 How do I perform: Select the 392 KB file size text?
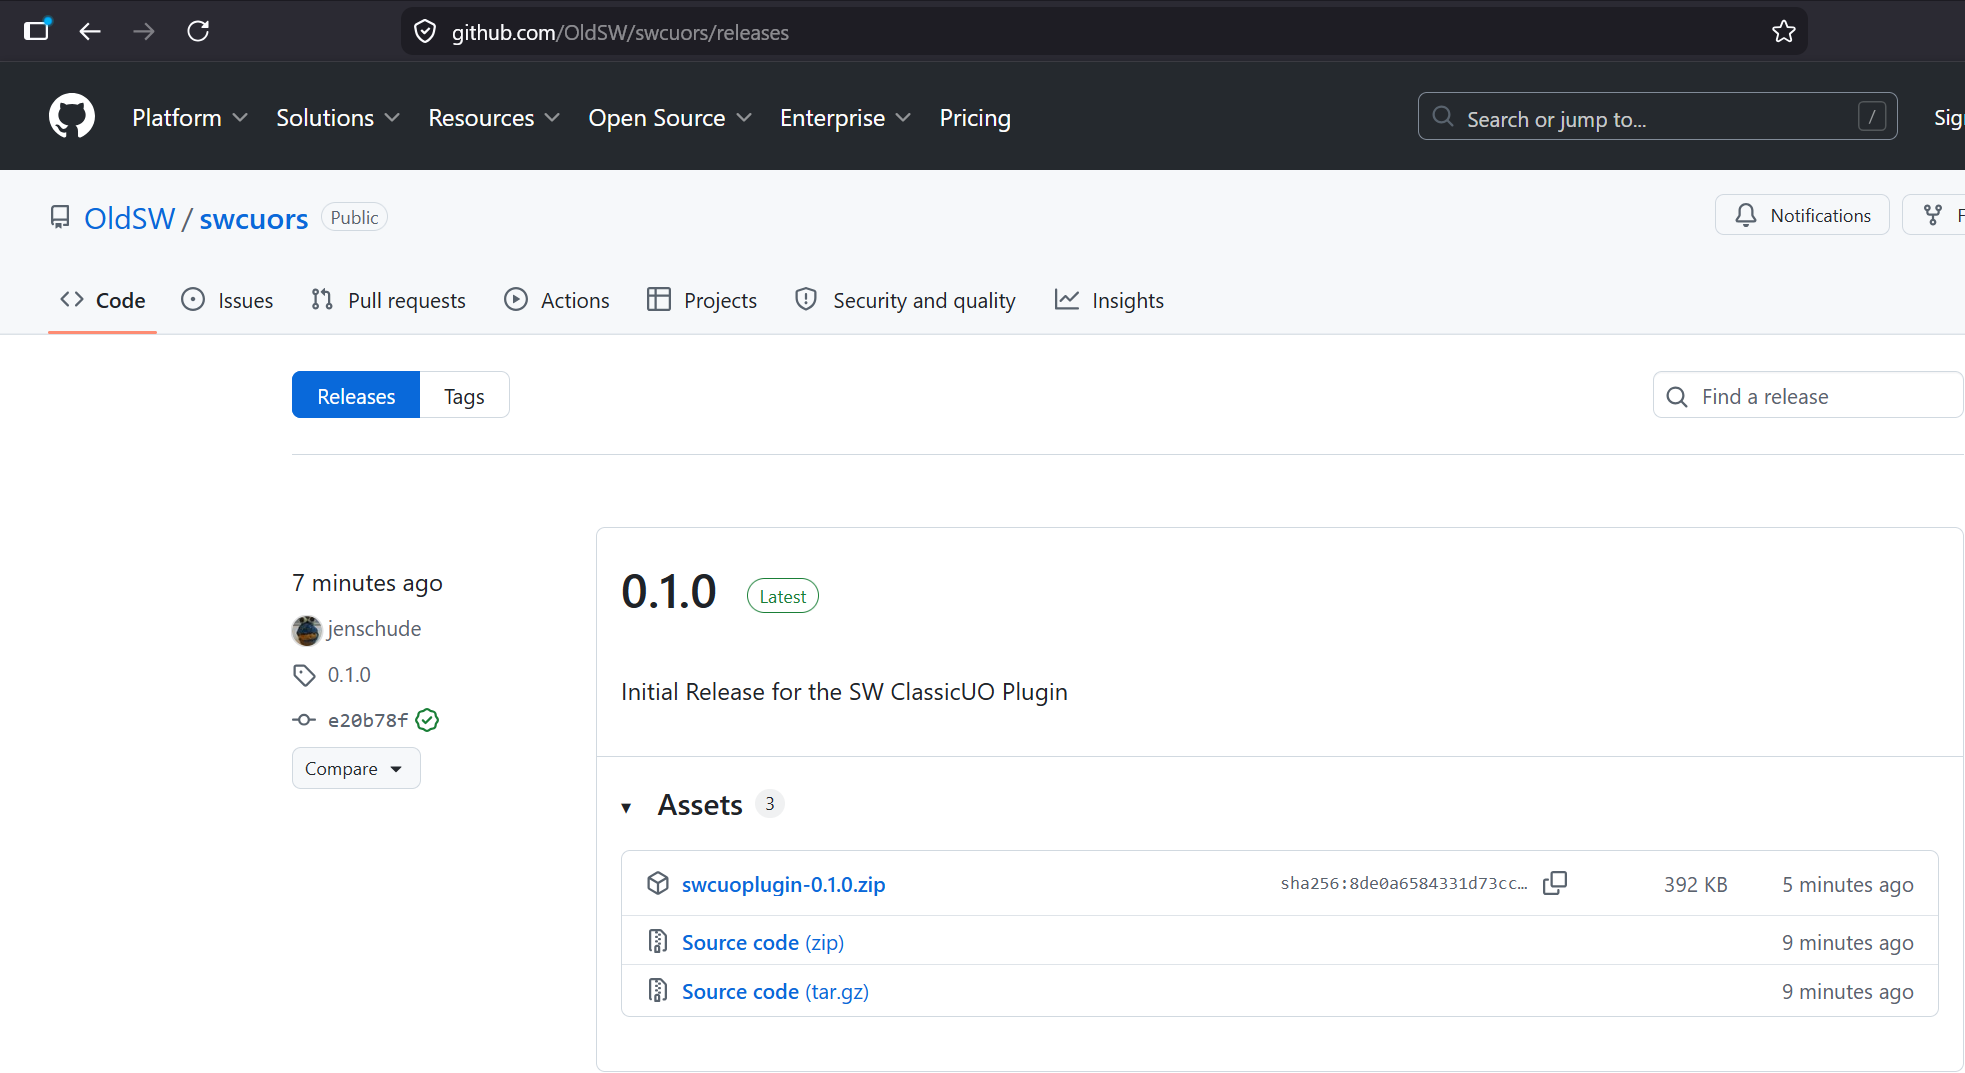pyautogui.click(x=1696, y=884)
